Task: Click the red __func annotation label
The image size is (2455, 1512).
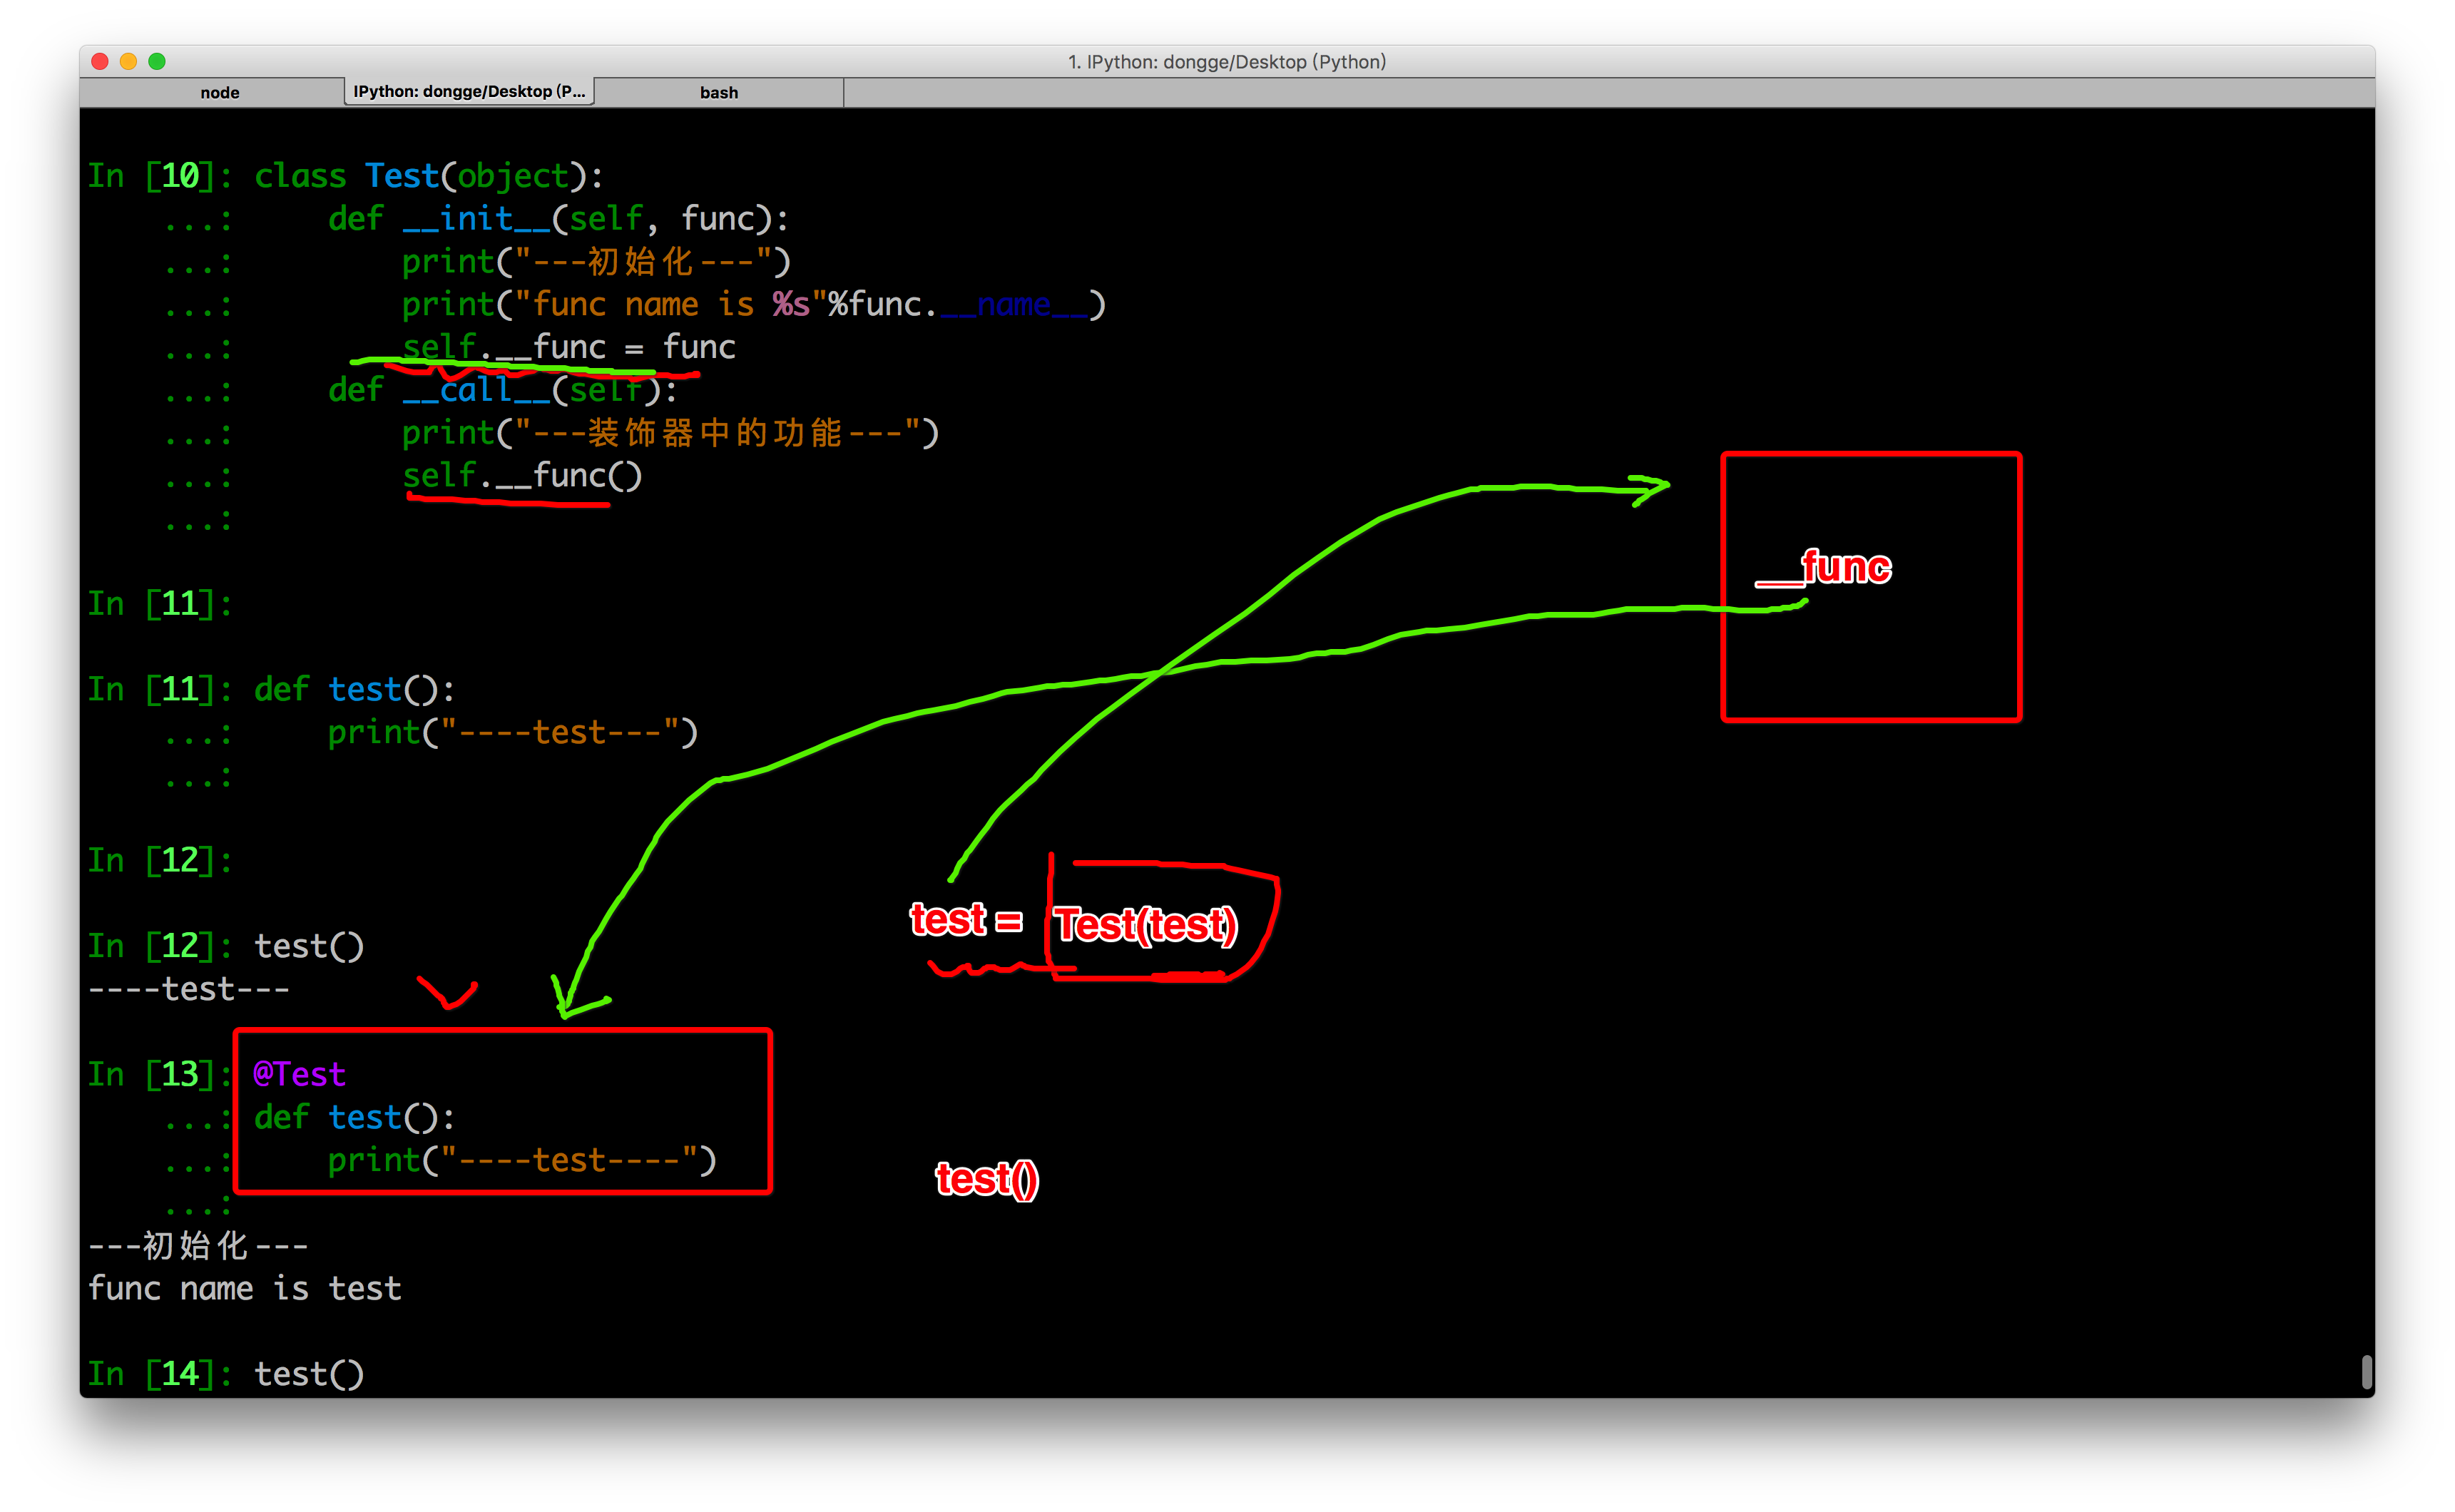Action: [x=1823, y=567]
